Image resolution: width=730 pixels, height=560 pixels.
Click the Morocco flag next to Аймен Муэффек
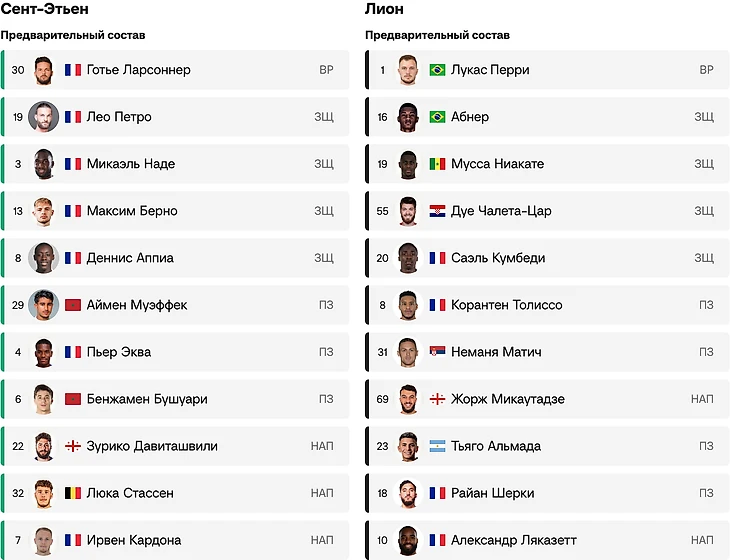tap(73, 305)
